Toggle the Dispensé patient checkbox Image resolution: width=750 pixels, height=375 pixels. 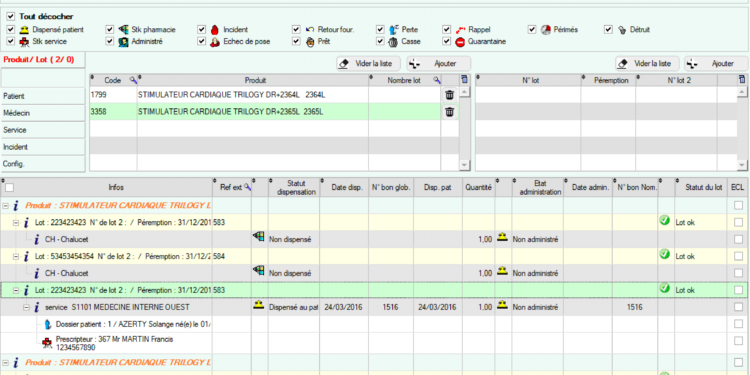(x=11, y=30)
